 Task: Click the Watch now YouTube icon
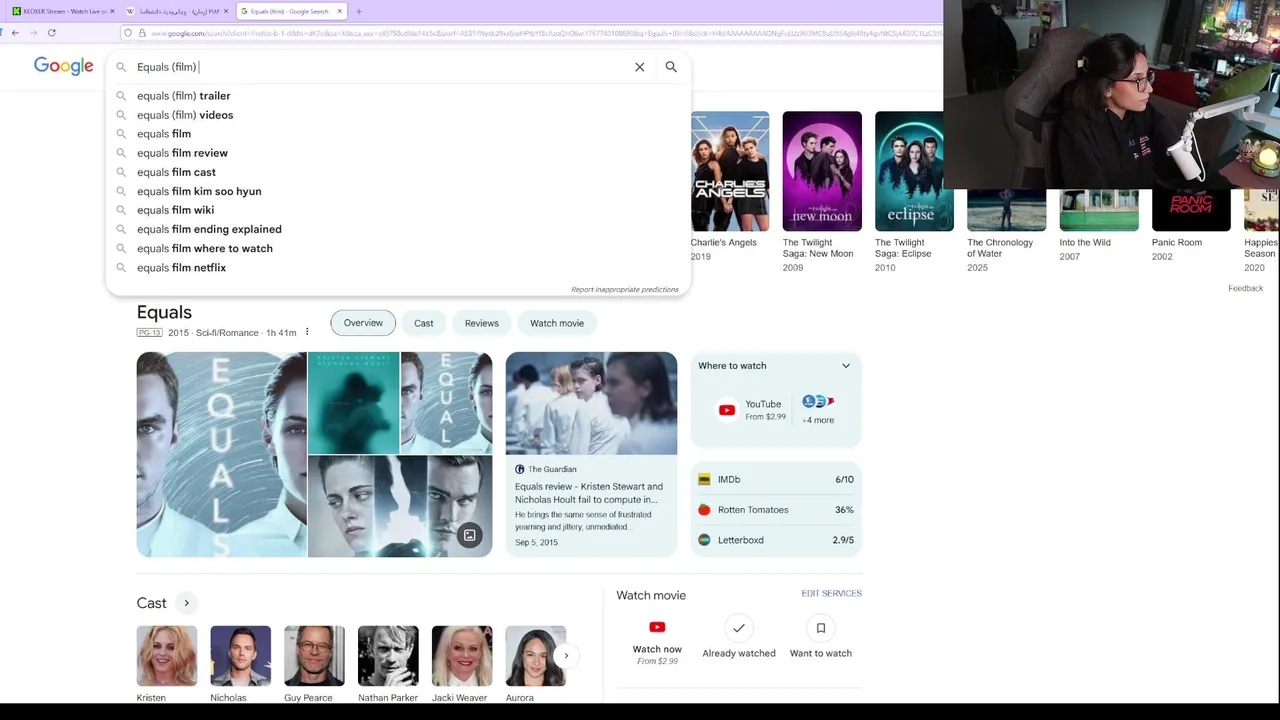click(657, 627)
